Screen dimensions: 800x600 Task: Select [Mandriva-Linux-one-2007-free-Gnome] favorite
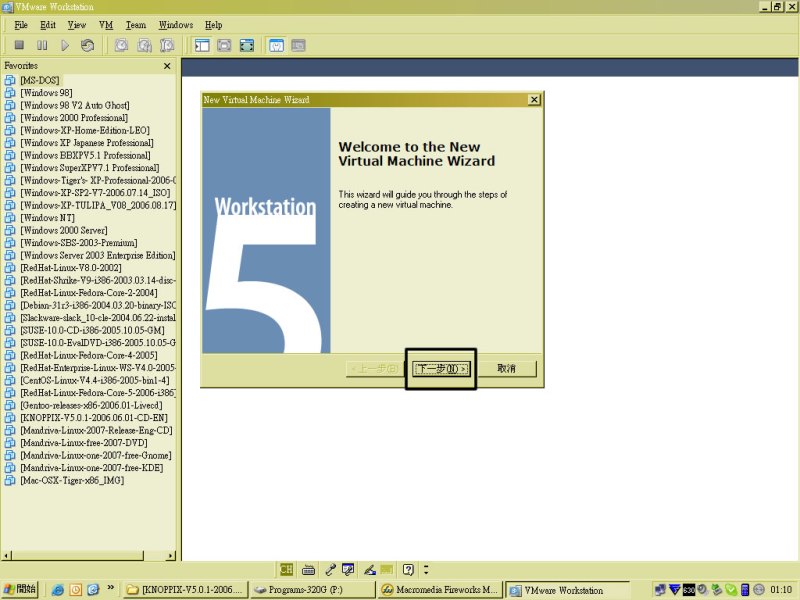coord(96,455)
